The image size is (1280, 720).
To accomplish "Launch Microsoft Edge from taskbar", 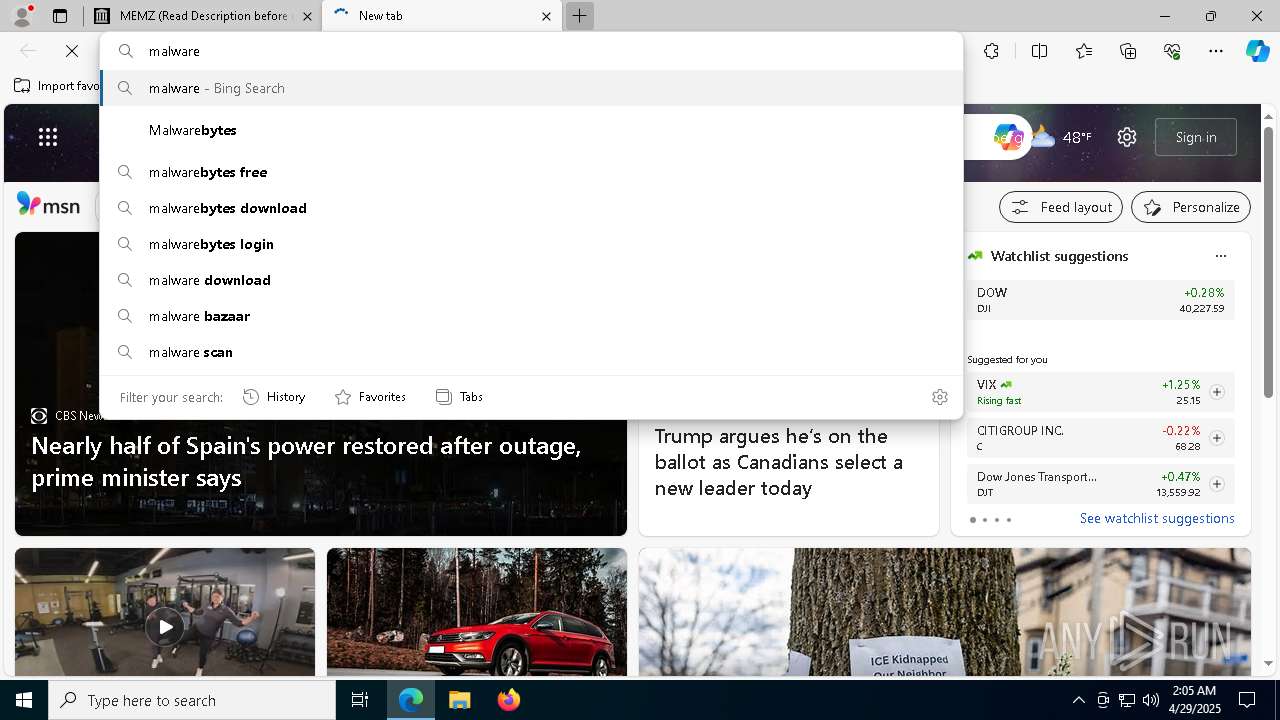I will (411, 700).
